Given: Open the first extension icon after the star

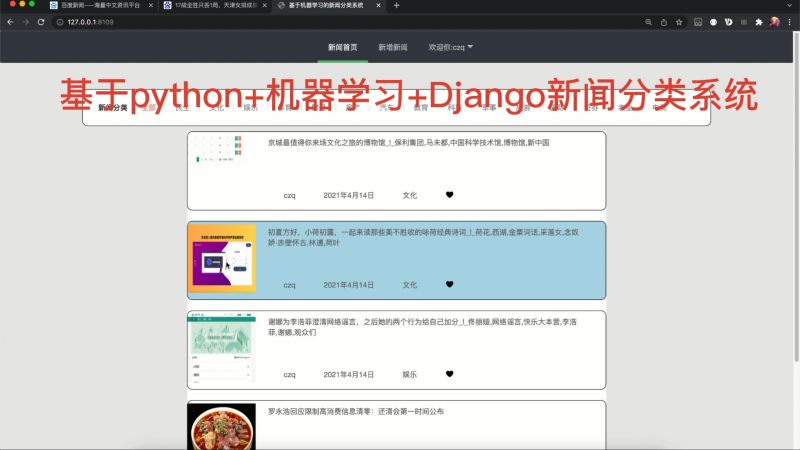Looking at the screenshot, I should (x=698, y=22).
